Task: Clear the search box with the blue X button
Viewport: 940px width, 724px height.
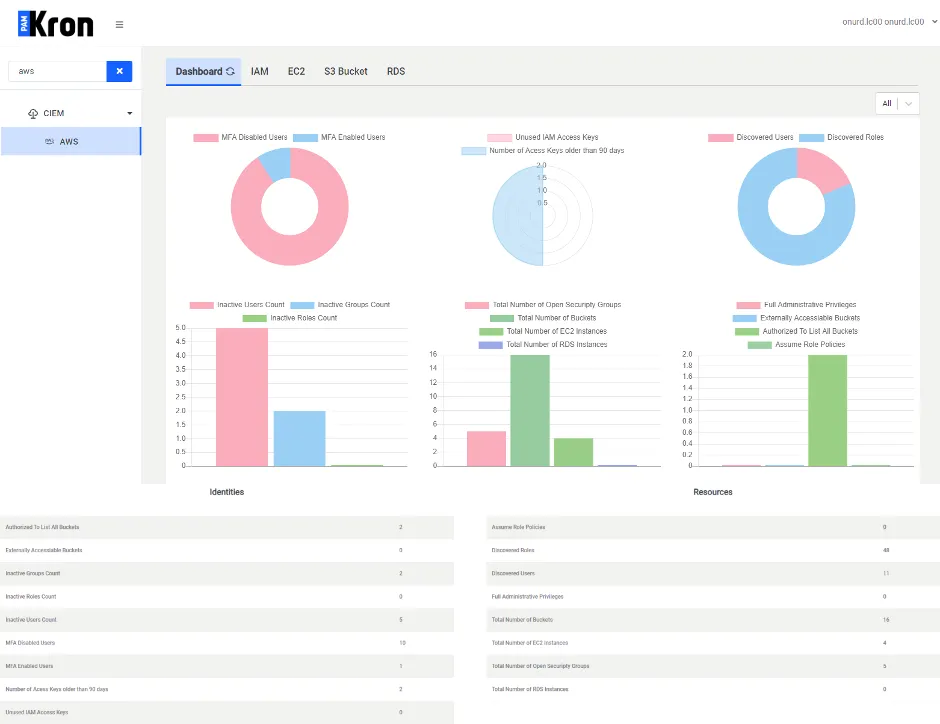Action: (x=119, y=71)
